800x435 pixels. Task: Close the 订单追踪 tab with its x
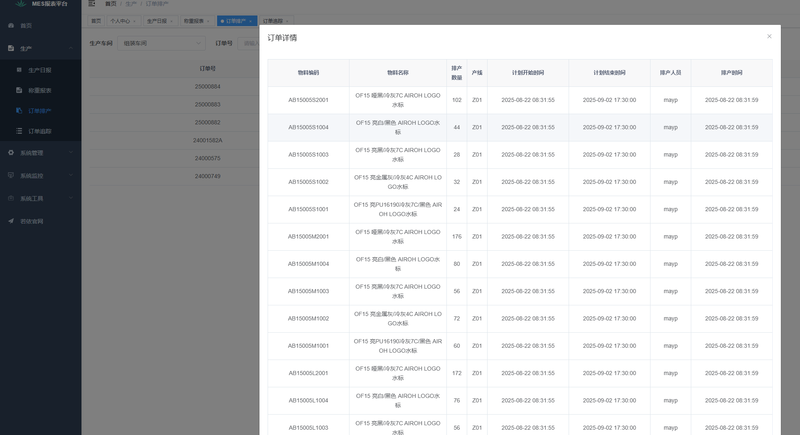(x=287, y=21)
